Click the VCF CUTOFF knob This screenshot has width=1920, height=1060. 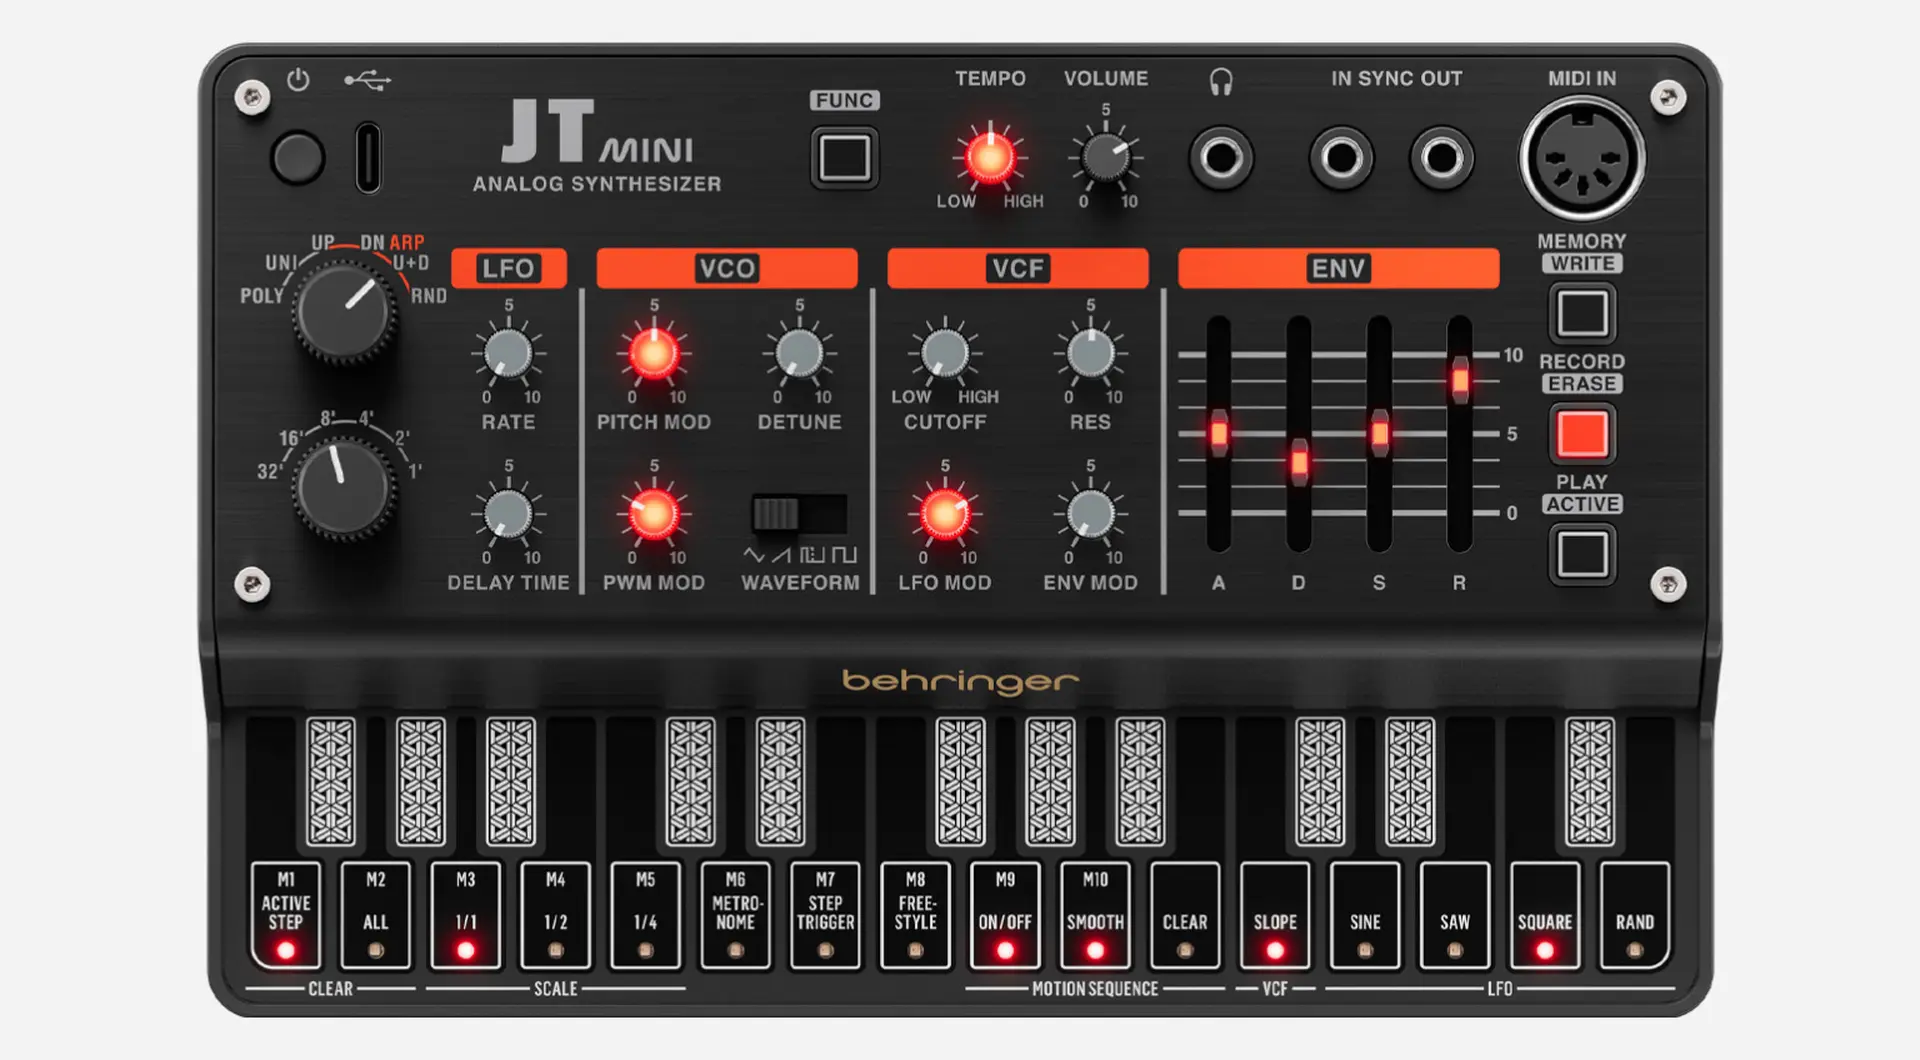pos(944,354)
